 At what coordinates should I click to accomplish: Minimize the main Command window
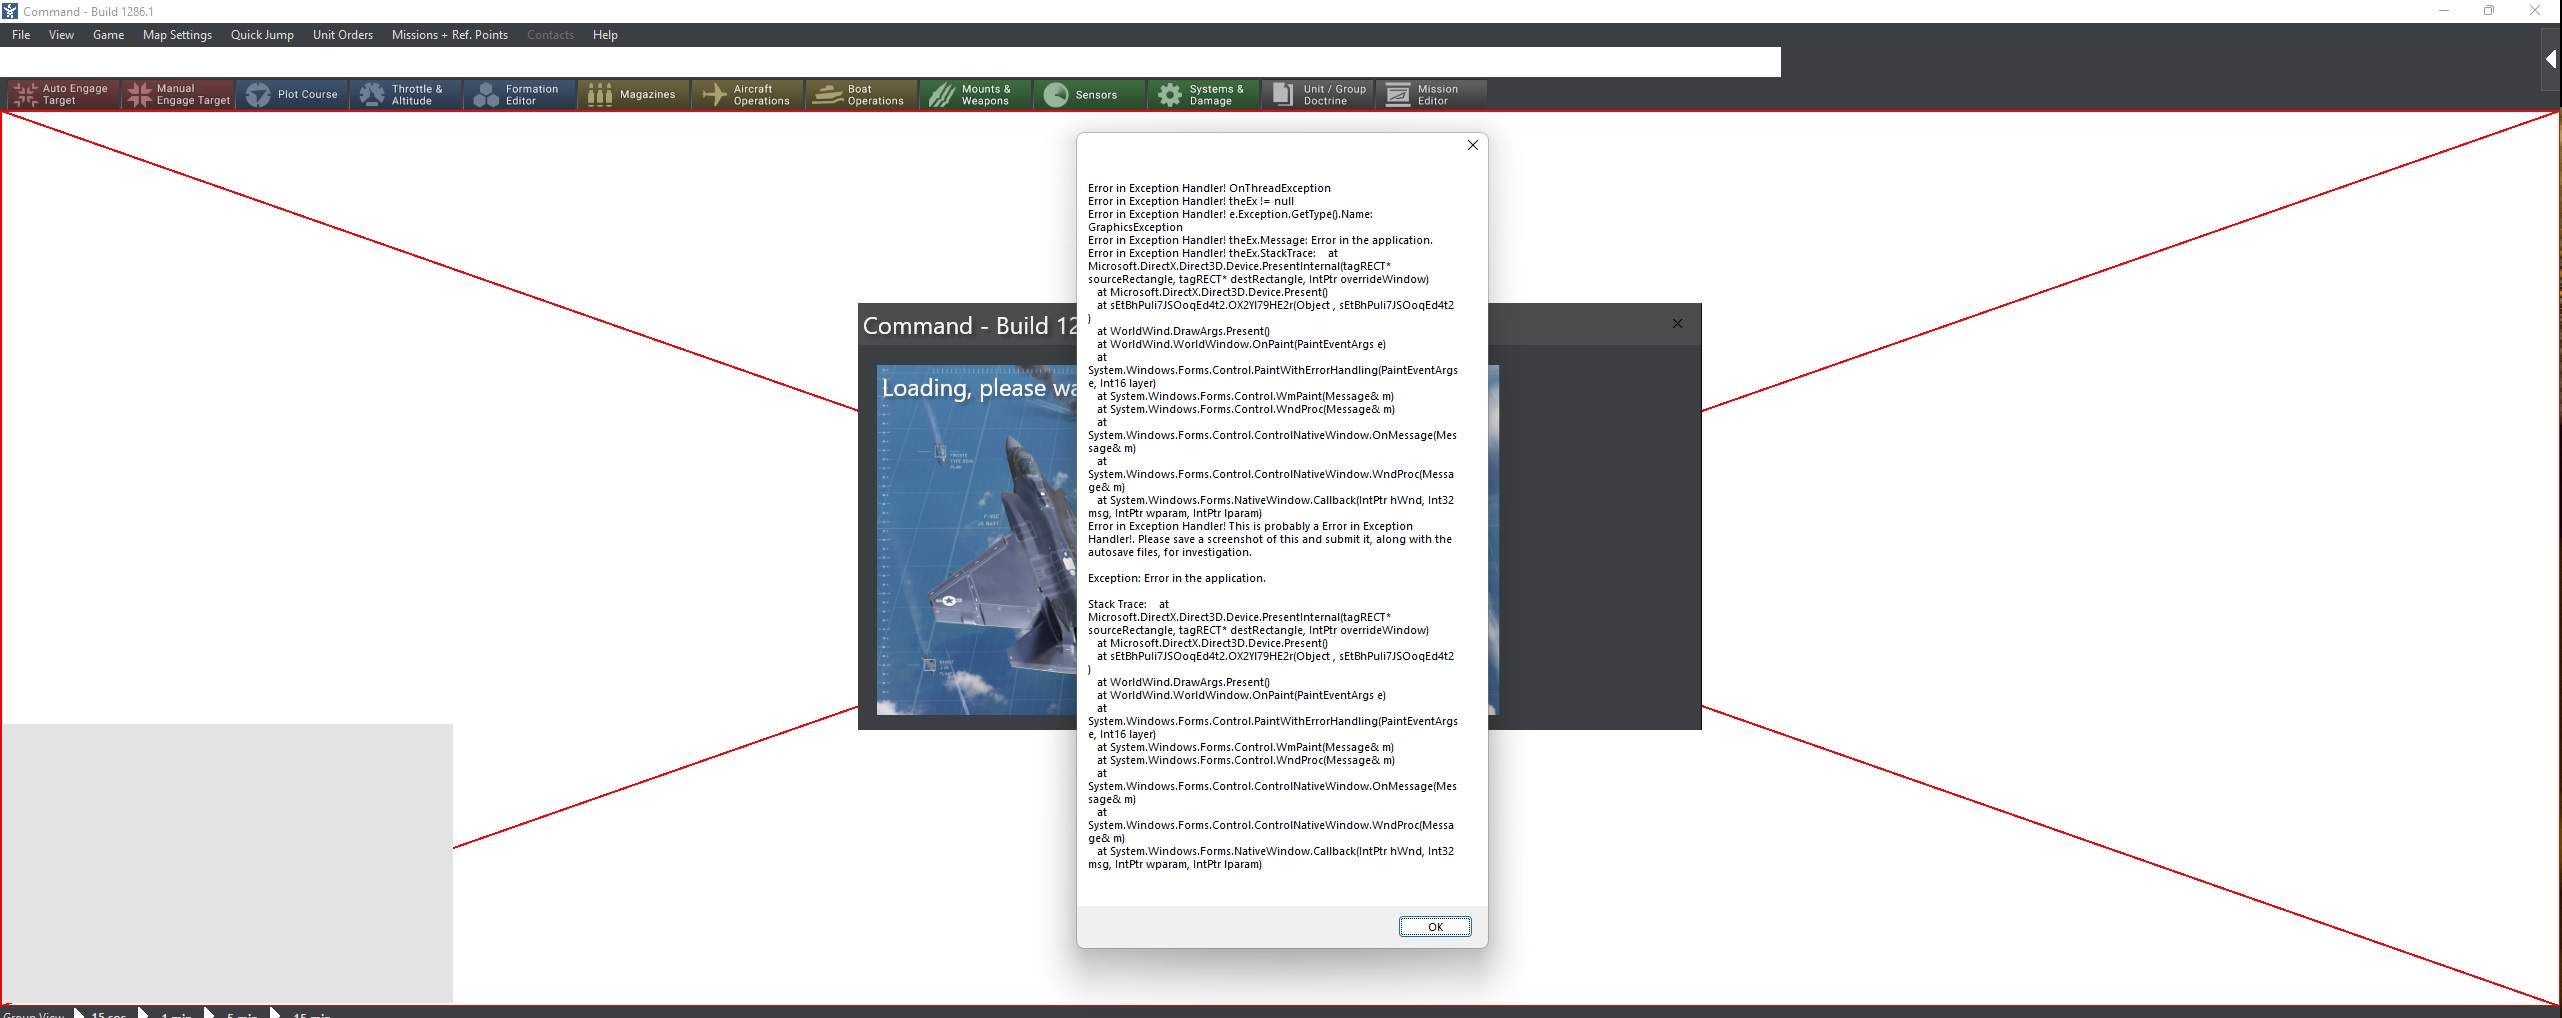2443,11
